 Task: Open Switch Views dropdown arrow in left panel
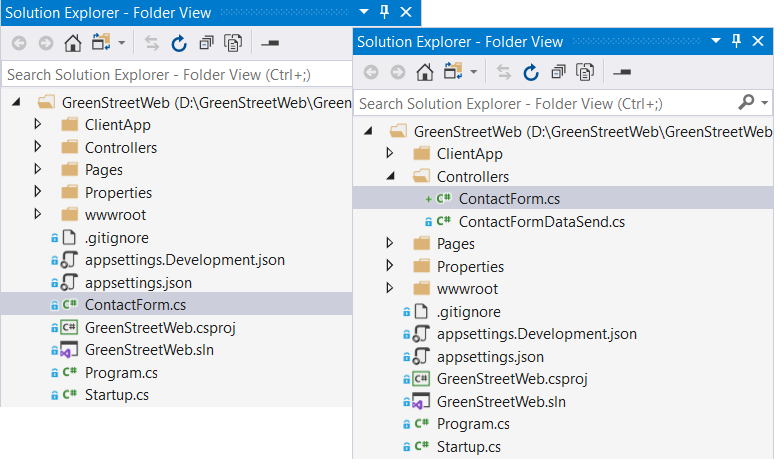pos(122,44)
